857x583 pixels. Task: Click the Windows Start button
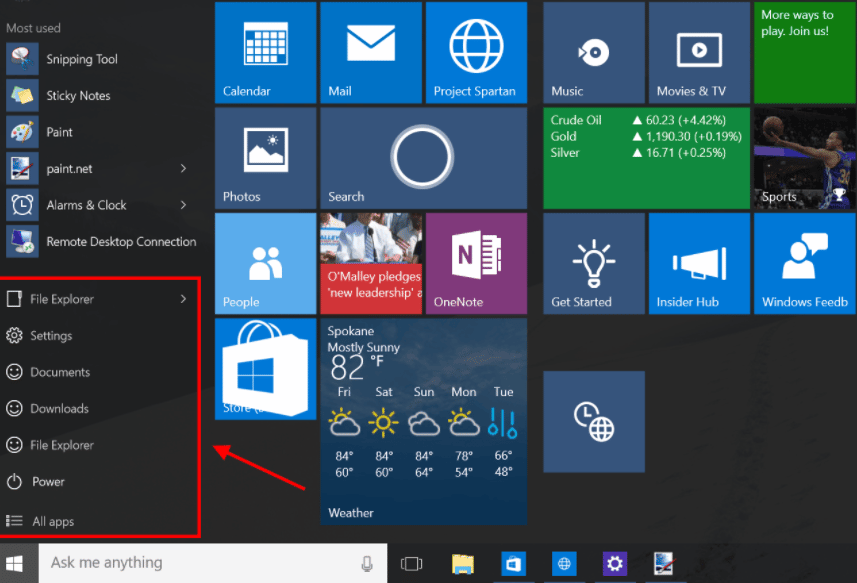[x=15, y=563]
